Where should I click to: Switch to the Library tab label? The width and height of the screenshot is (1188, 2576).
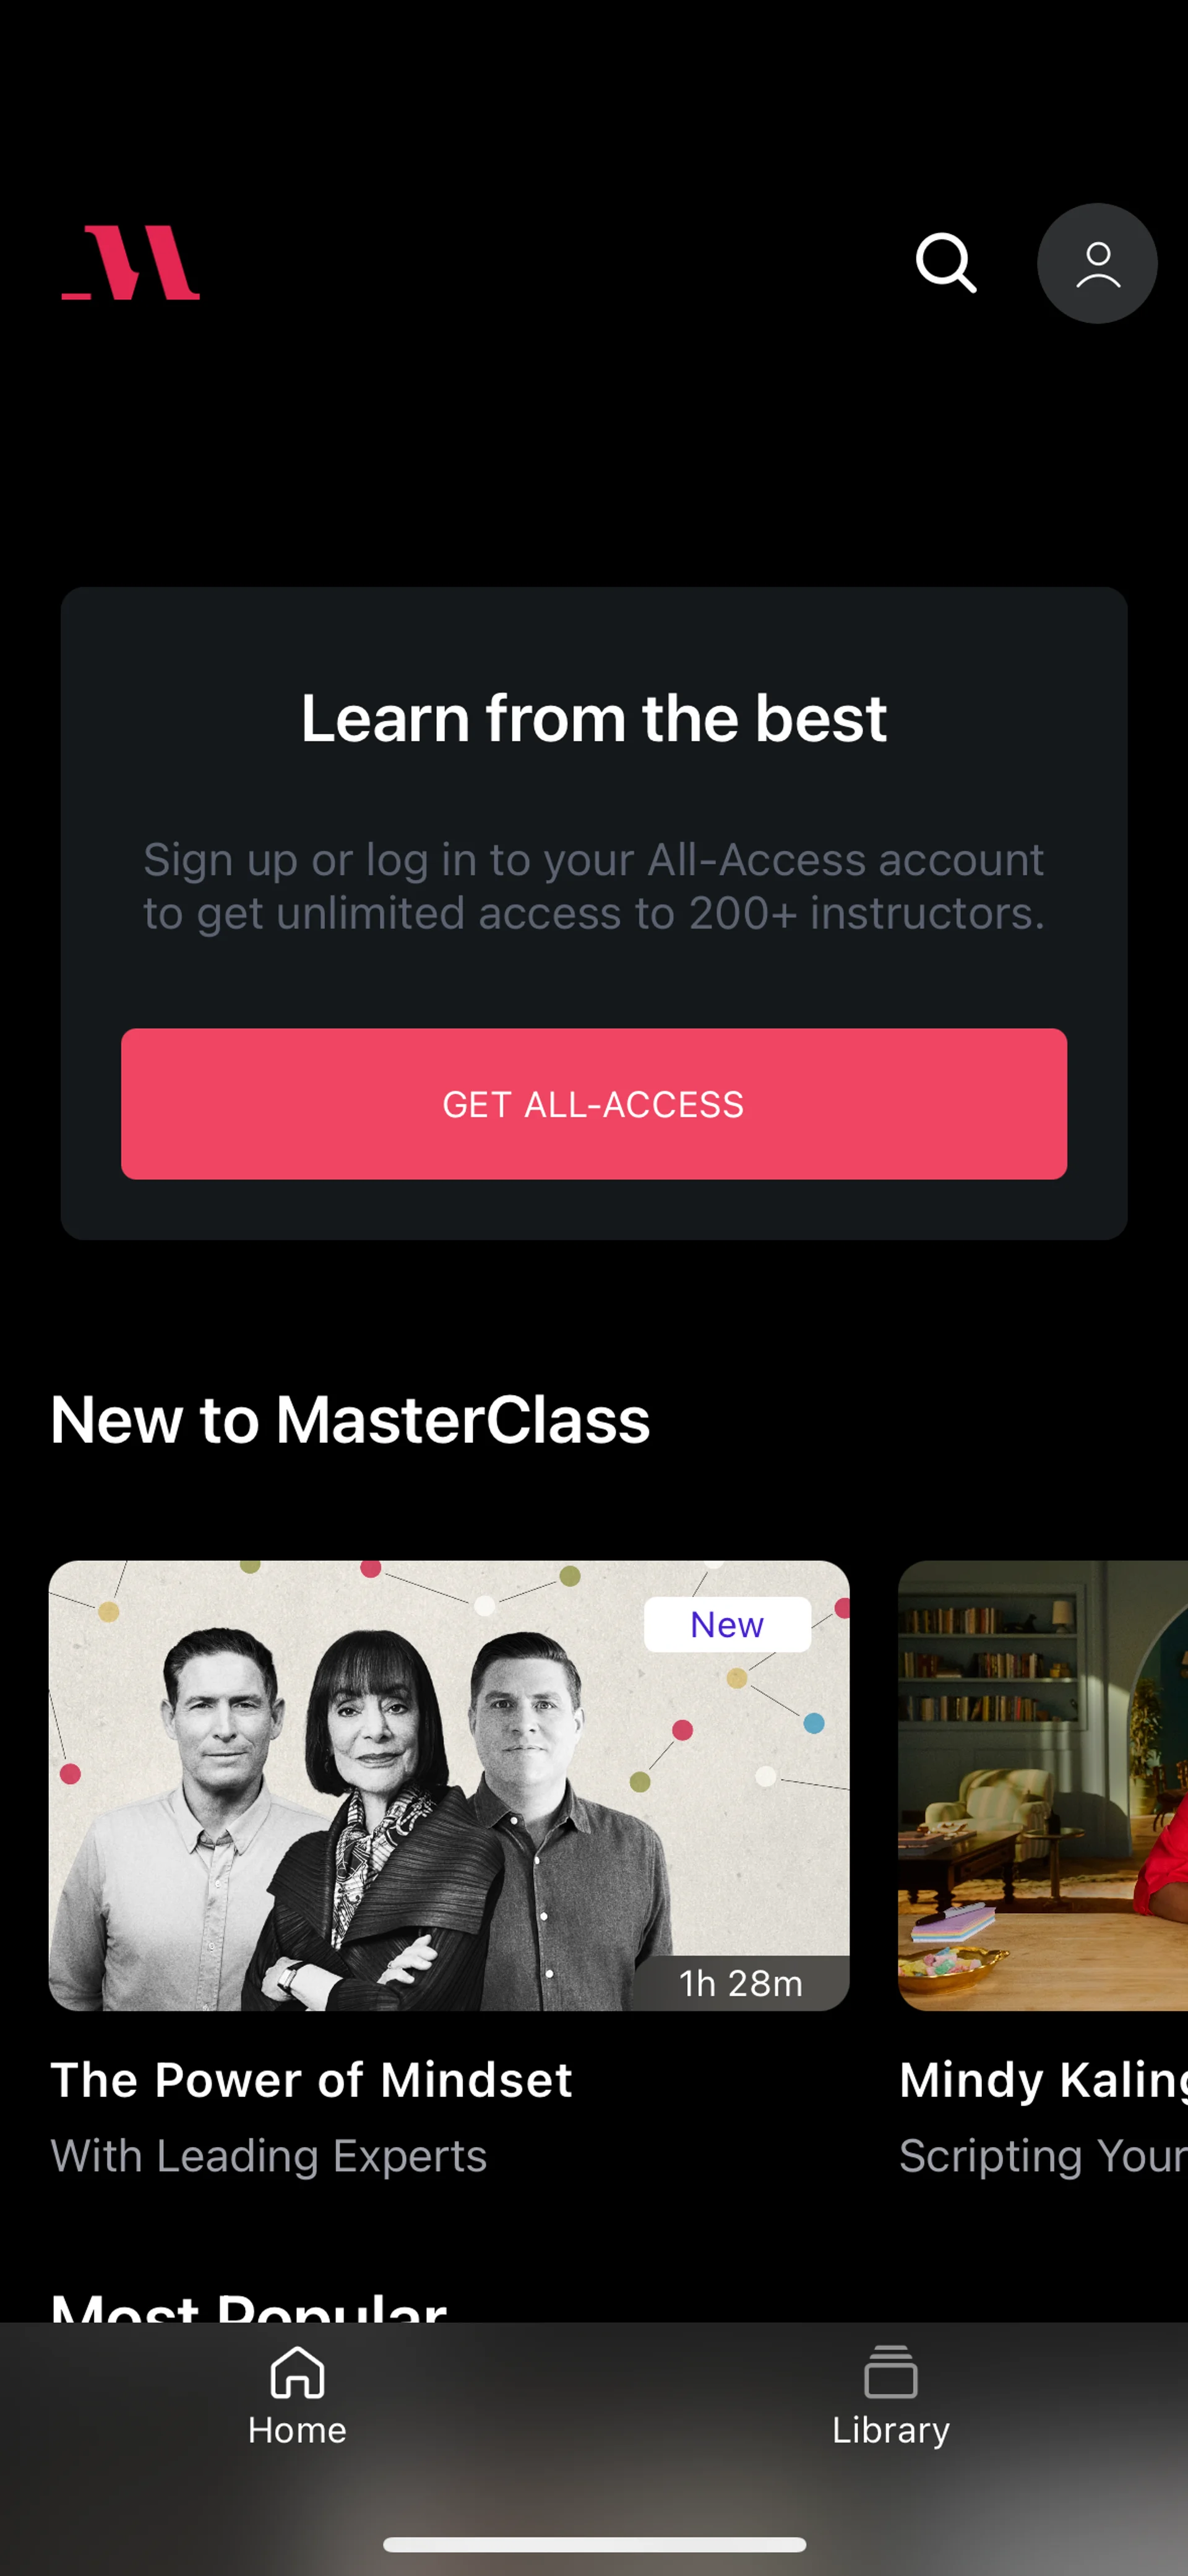pyautogui.click(x=890, y=2430)
